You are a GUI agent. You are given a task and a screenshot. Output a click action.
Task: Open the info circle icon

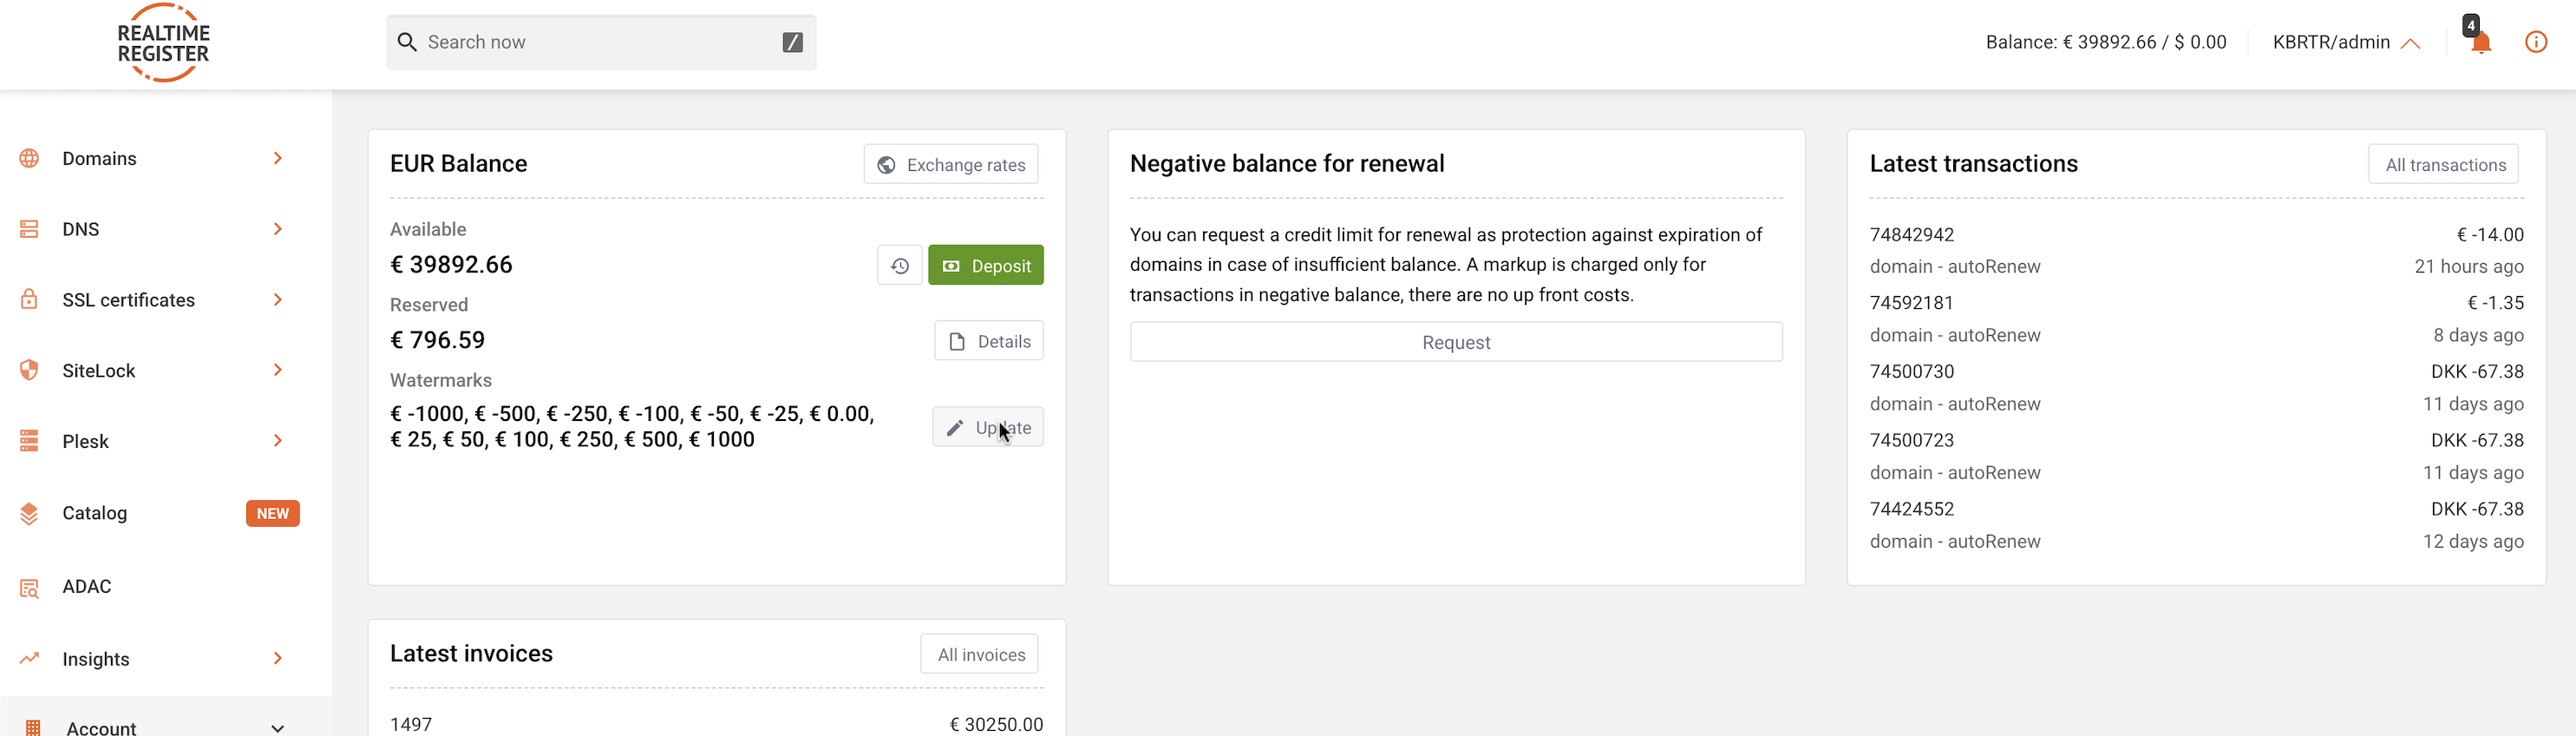(2536, 42)
